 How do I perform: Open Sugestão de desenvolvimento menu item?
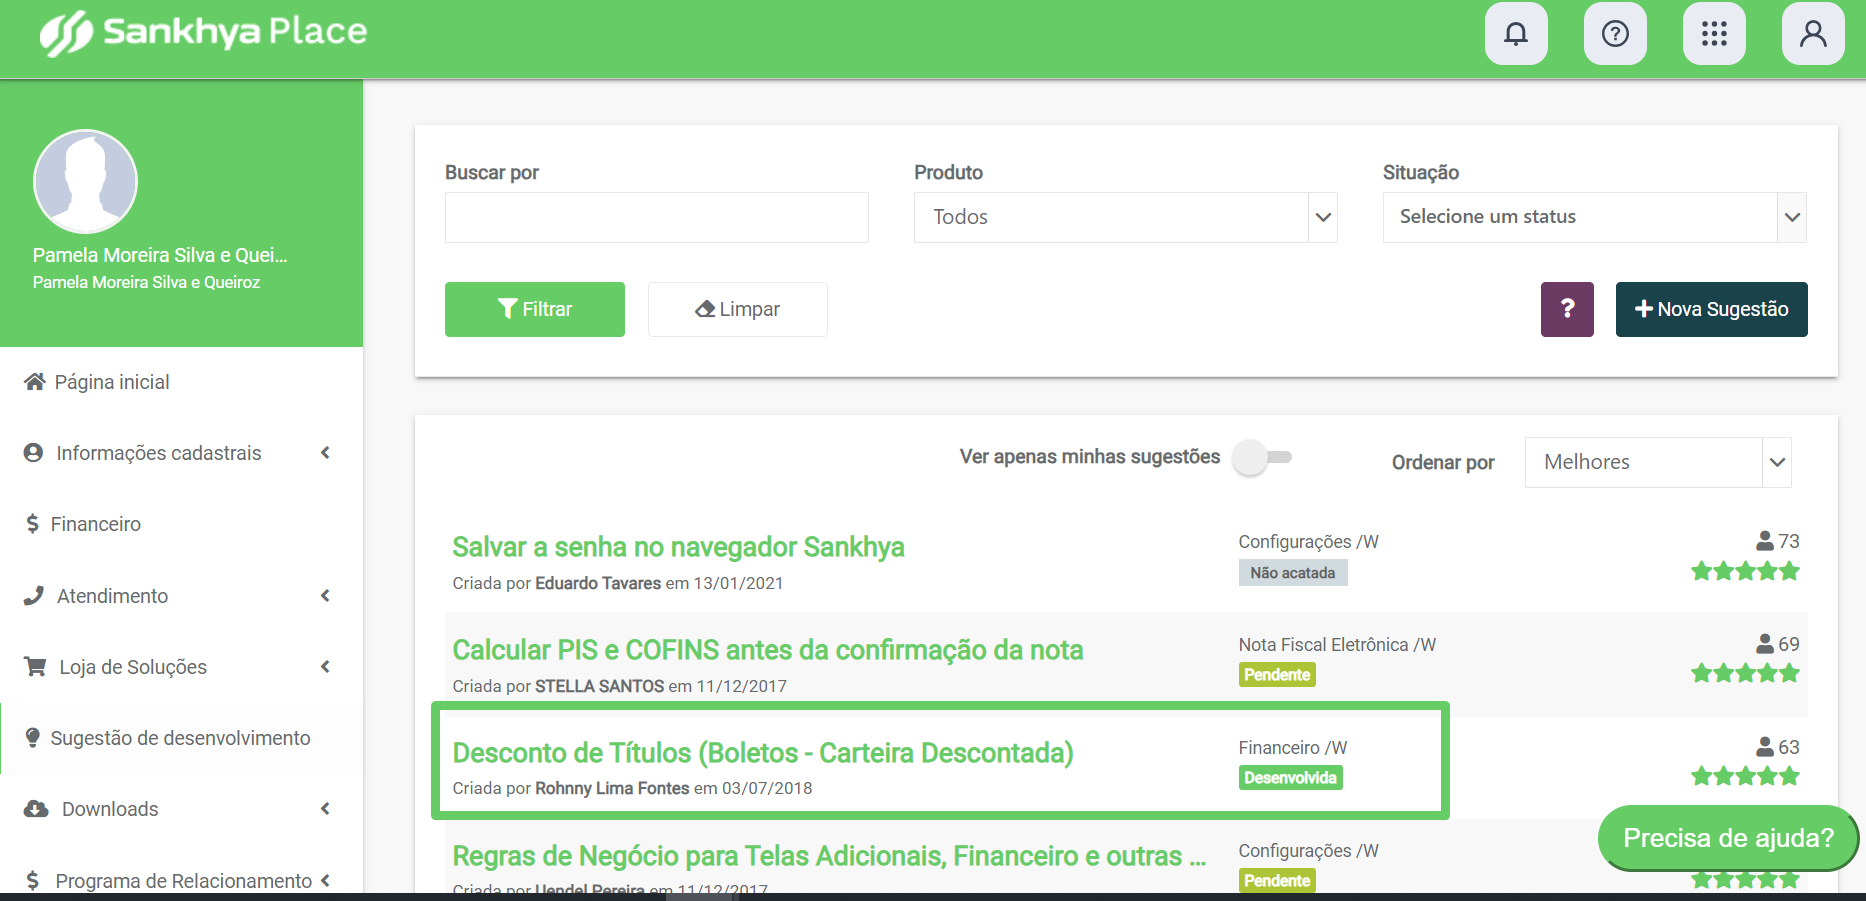coord(181,738)
